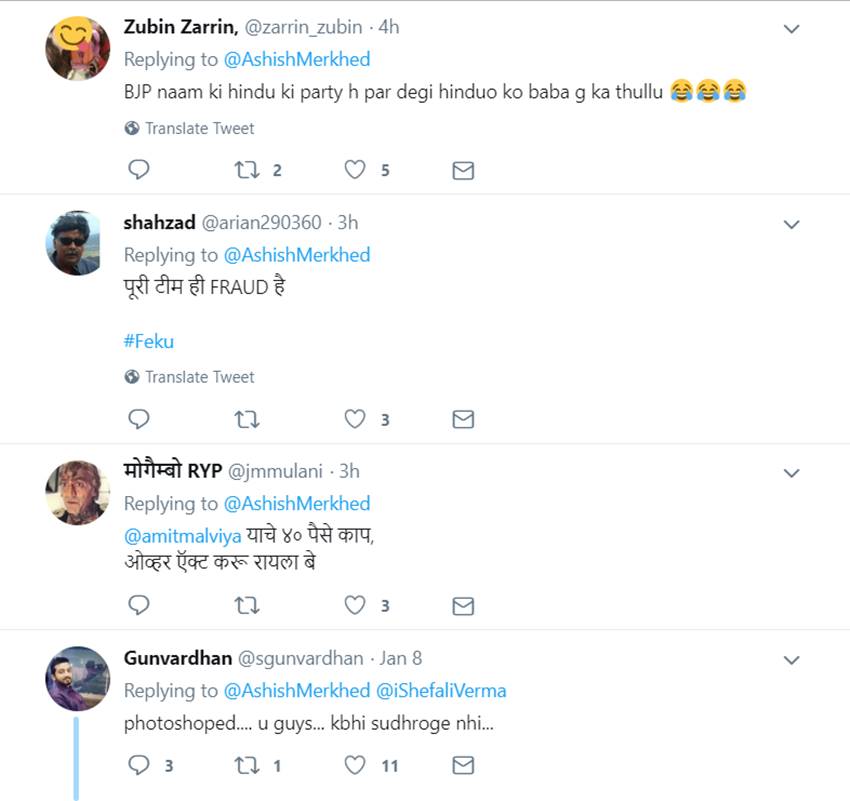Open the @iShefaliVerma profile link
The width and height of the screenshot is (850, 801).
click(441, 691)
